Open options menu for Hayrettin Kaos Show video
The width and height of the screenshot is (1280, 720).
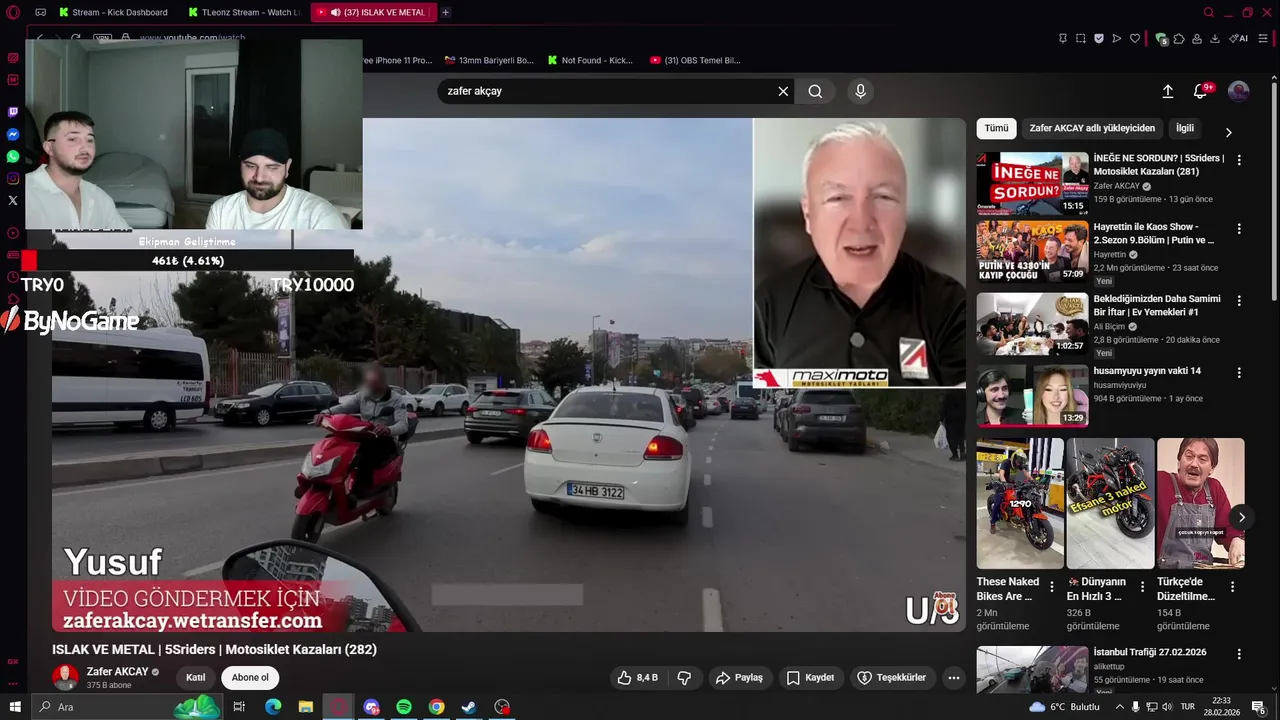[x=1239, y=229]
